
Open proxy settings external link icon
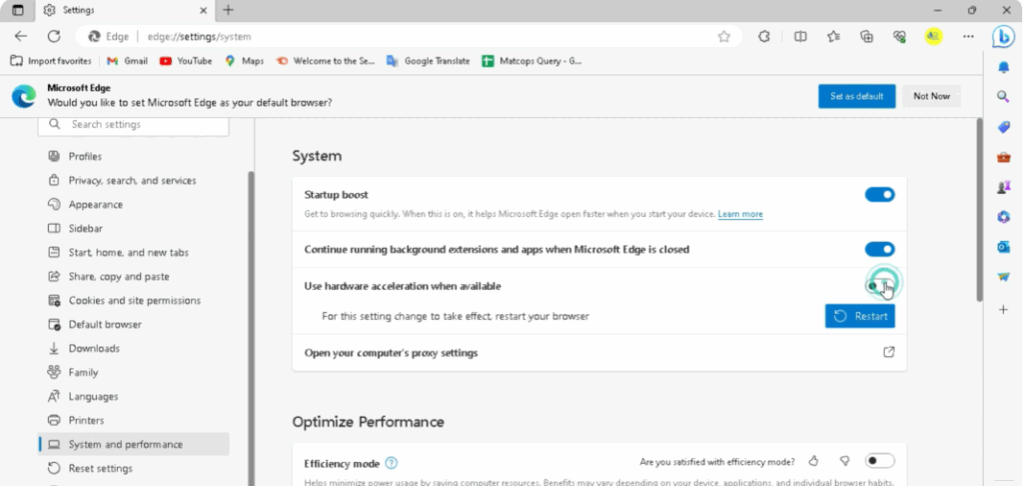[x=889, y=353]
